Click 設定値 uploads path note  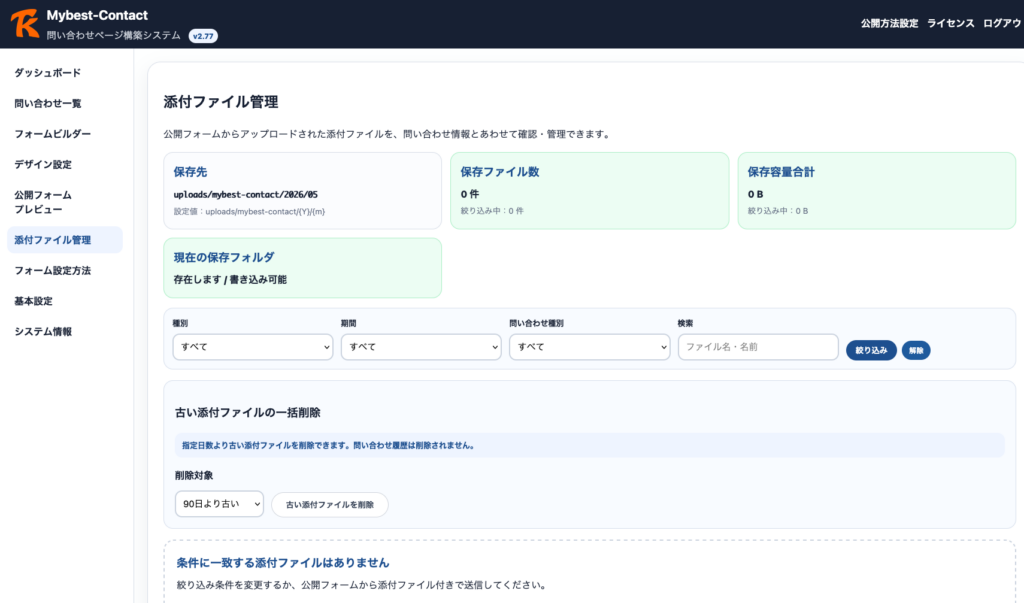click(249, 212)
